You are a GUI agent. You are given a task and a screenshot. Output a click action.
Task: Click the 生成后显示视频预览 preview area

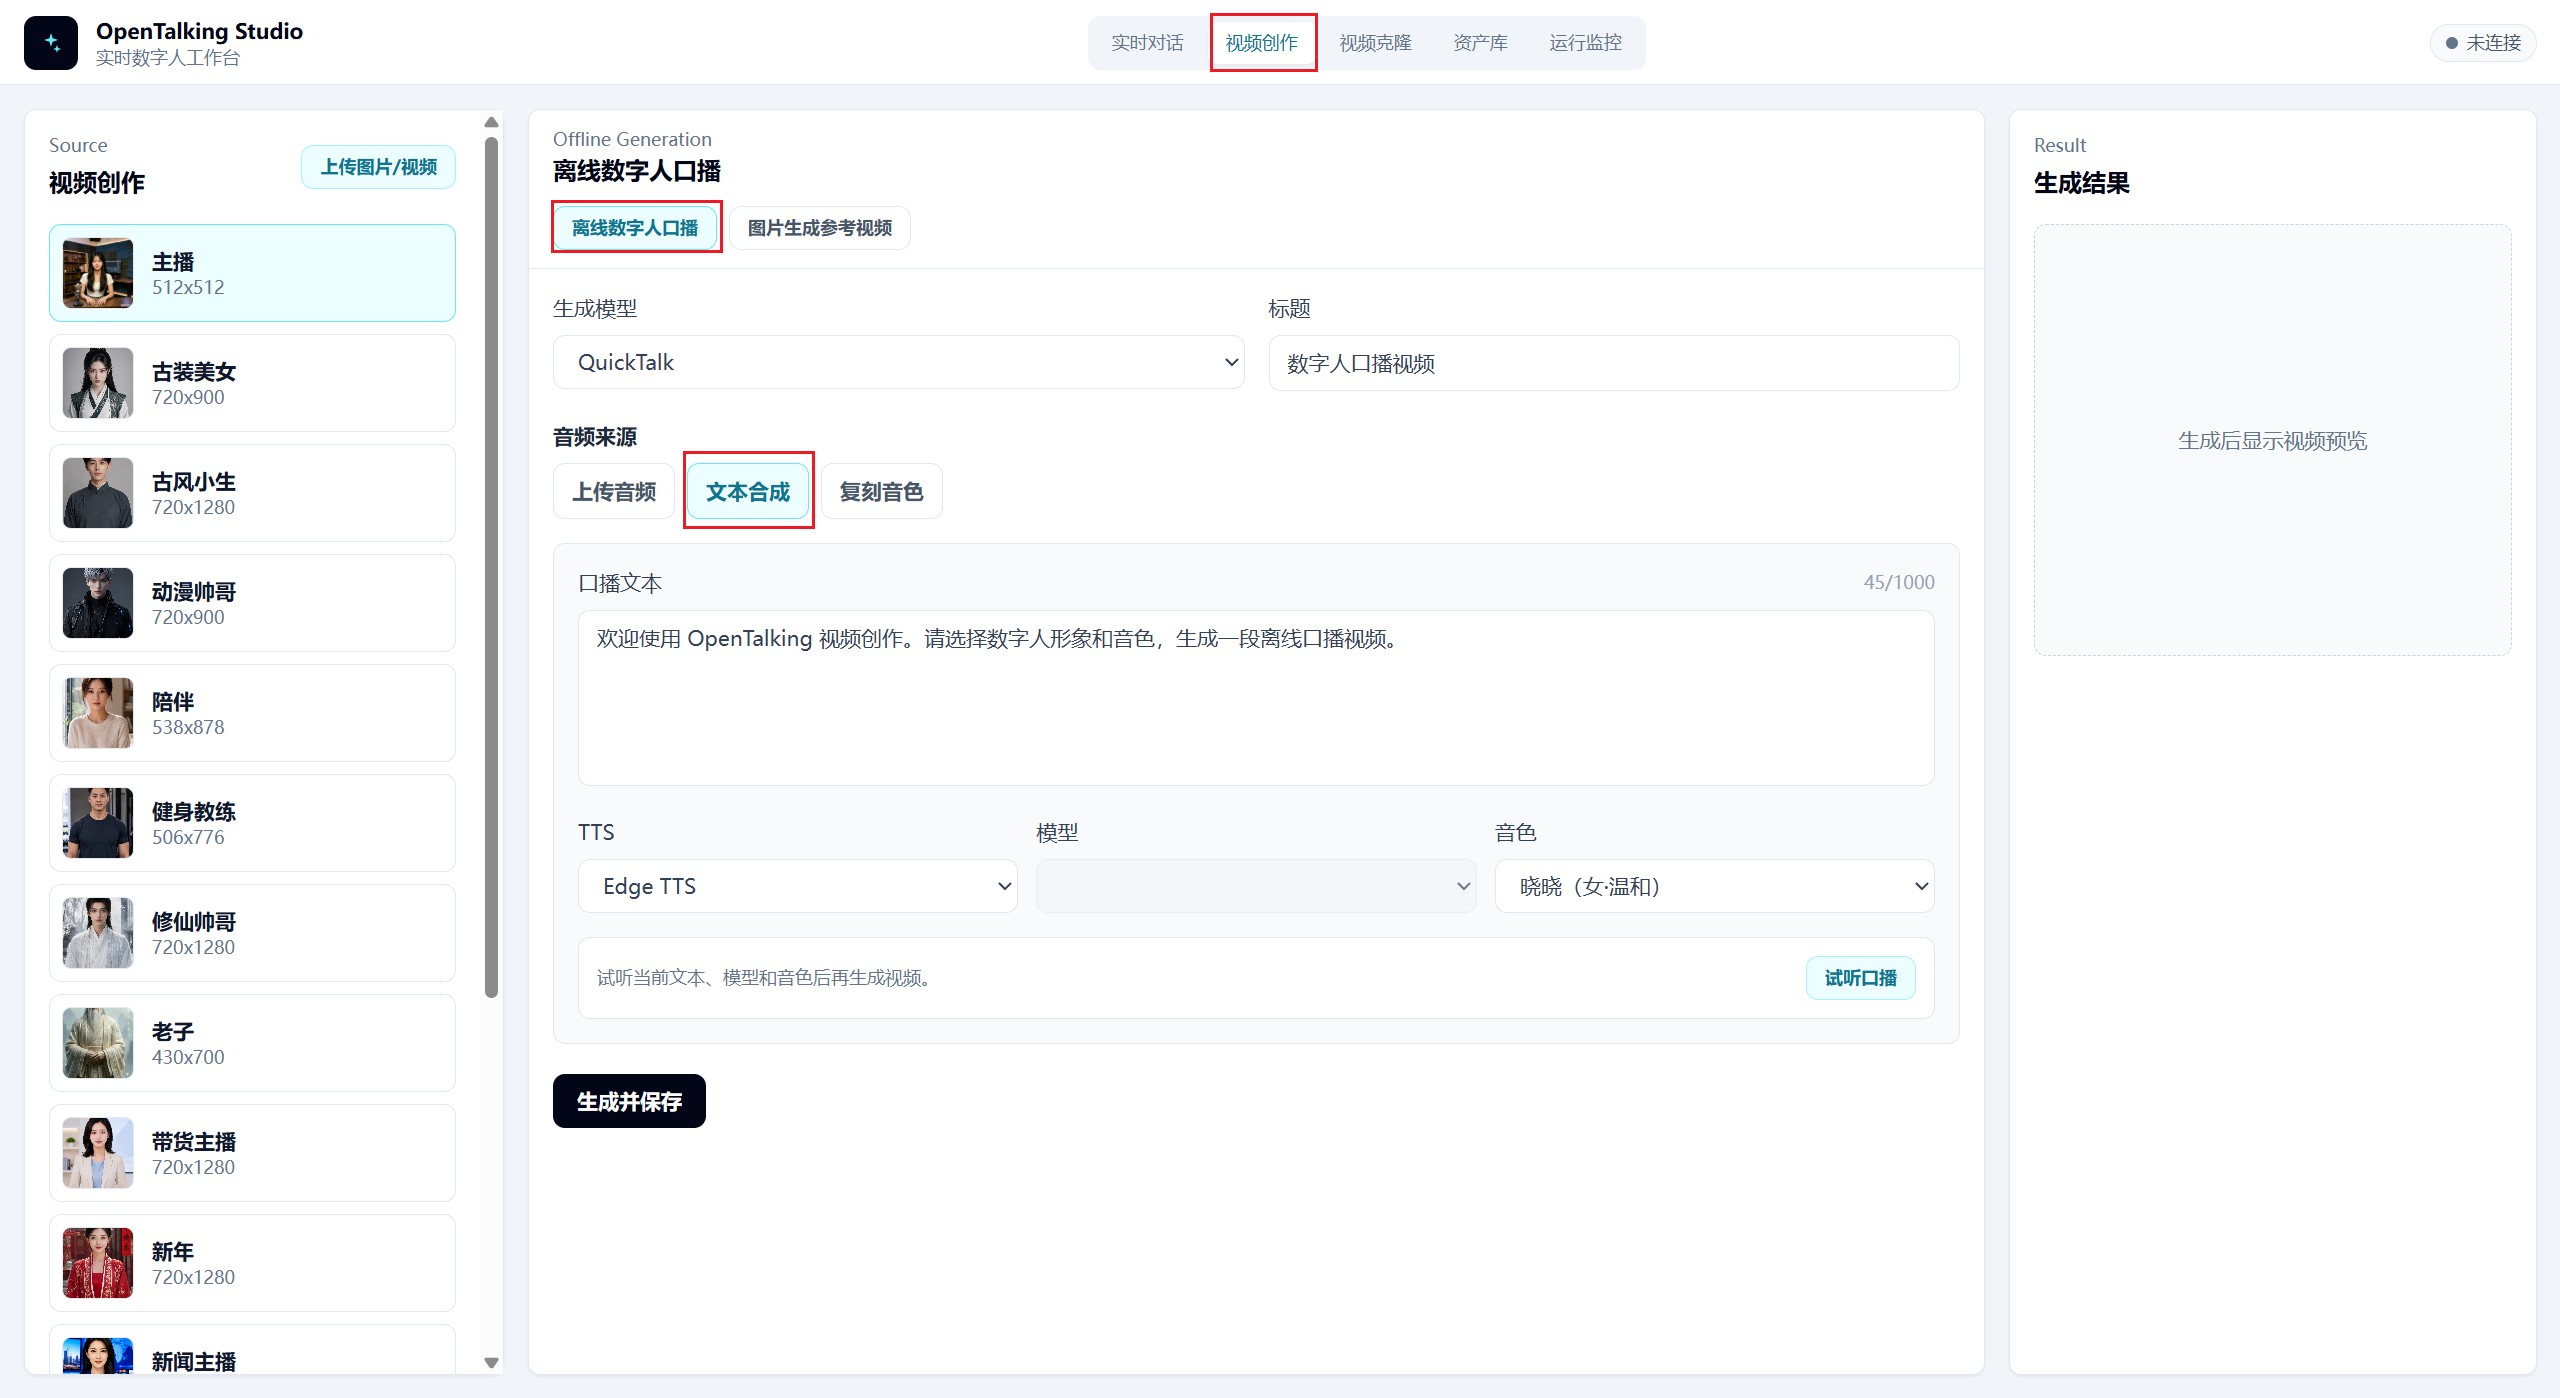click(x=2273, y=440)
